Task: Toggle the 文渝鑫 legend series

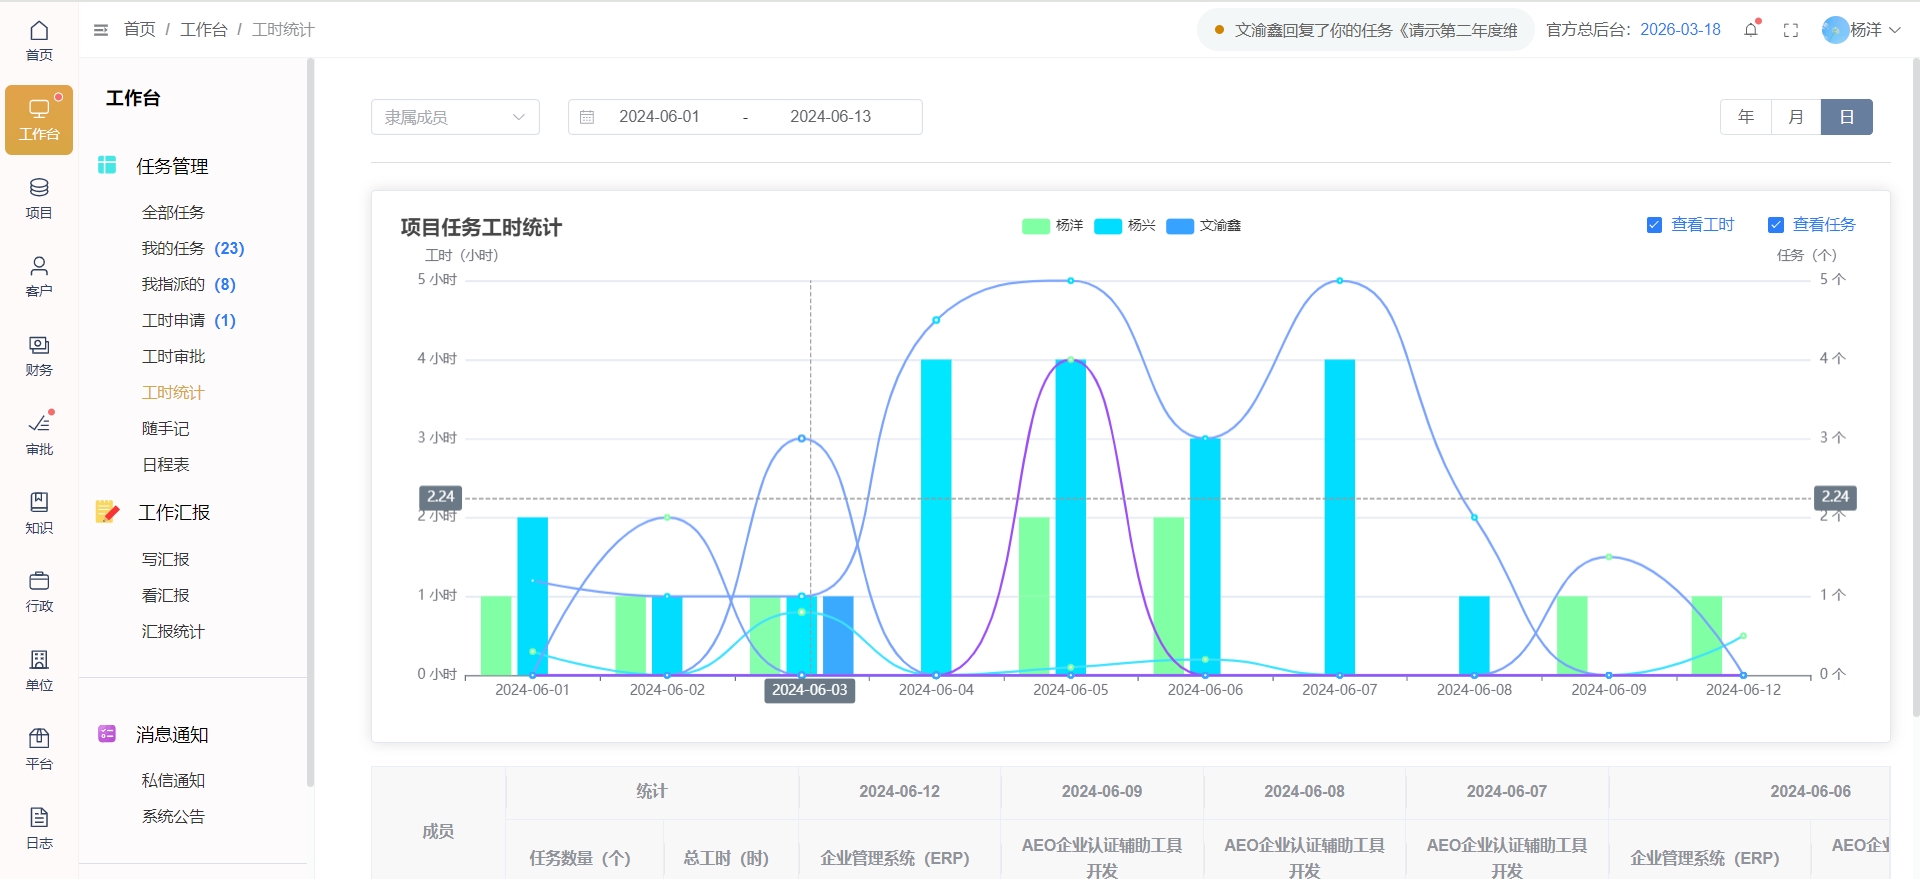Action: click(1203, 226)
